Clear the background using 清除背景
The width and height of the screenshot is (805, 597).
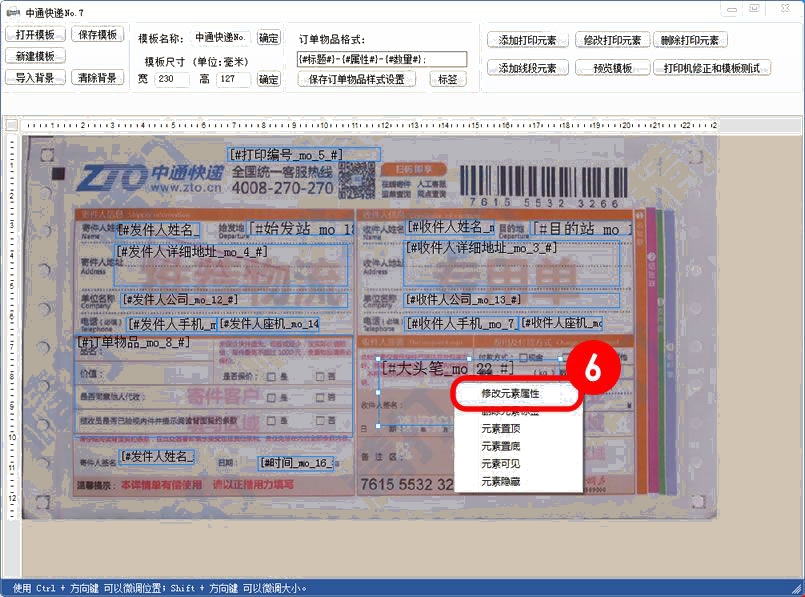[x=95, y=79]
